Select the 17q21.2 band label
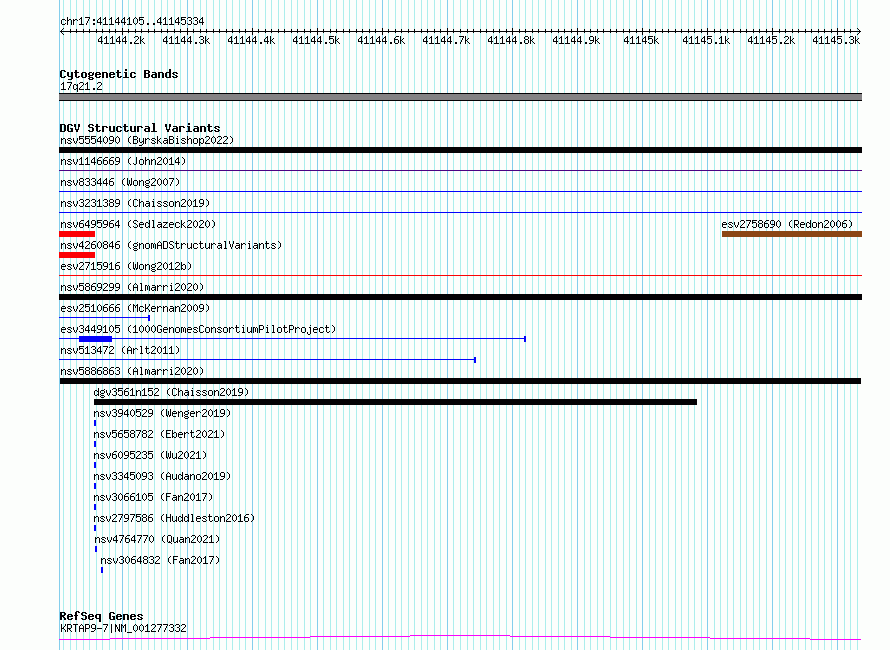This screenshot has width=890, height=650. point(81,86)
